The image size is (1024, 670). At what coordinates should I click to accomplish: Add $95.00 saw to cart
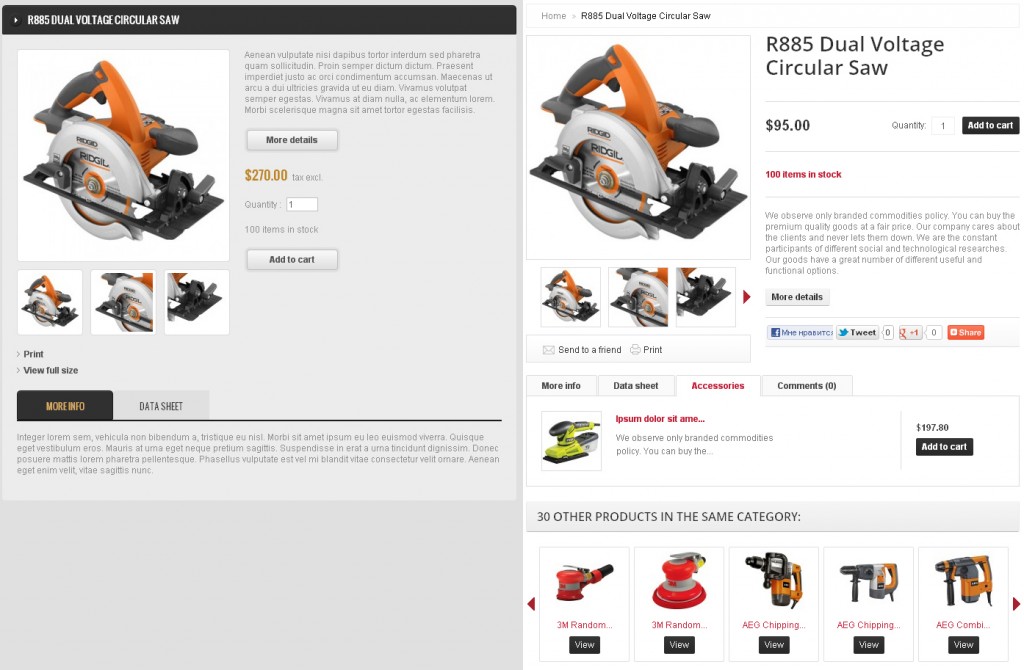990,125
